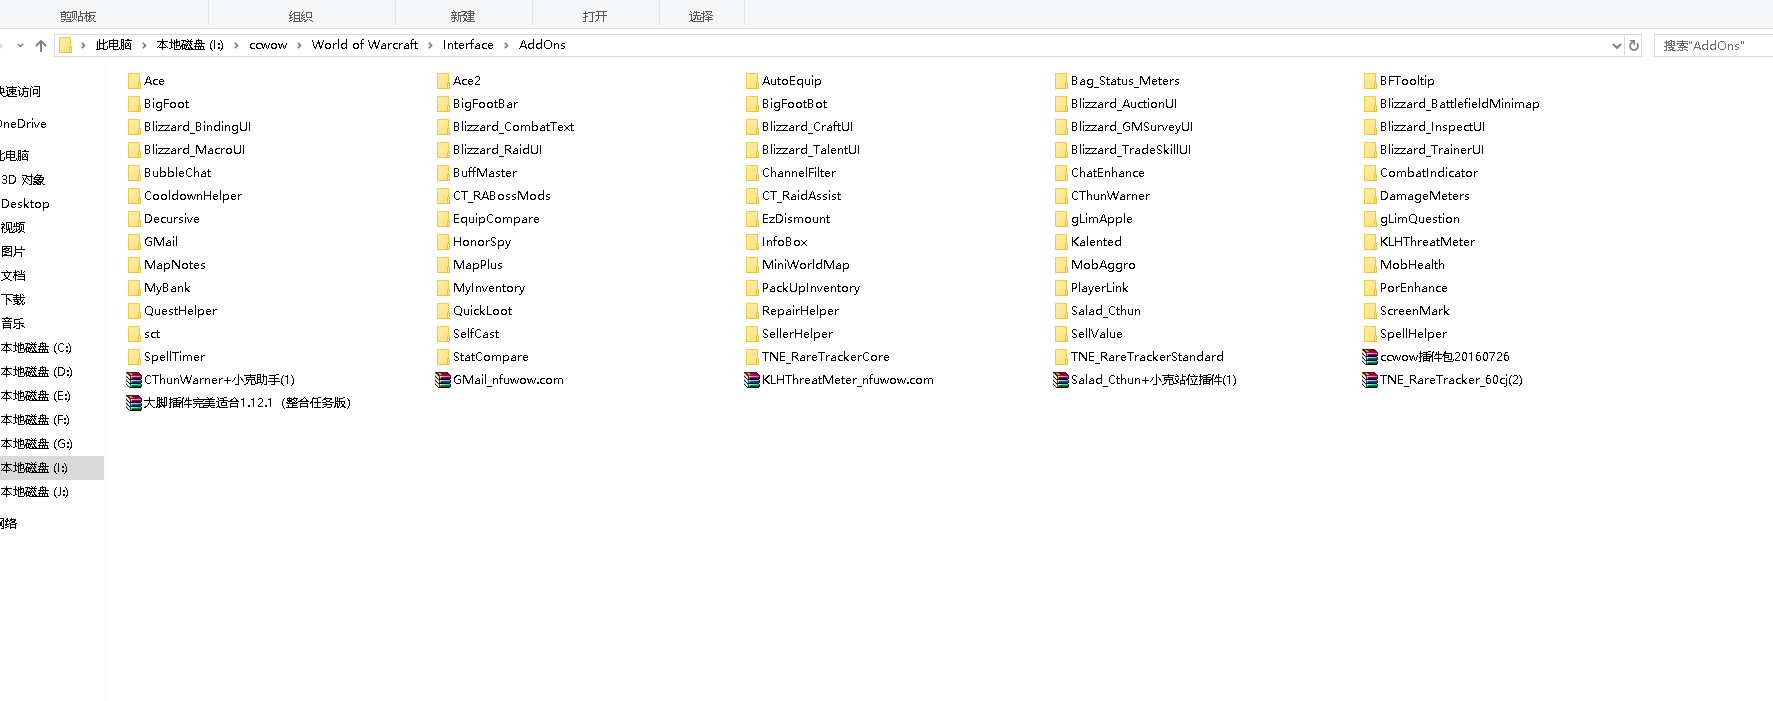This screenshot has width=1773, height=701.
Task: Select the TNE_RareTracker_60cj(2) archive icon
Action: click(x=1370, y=380)
